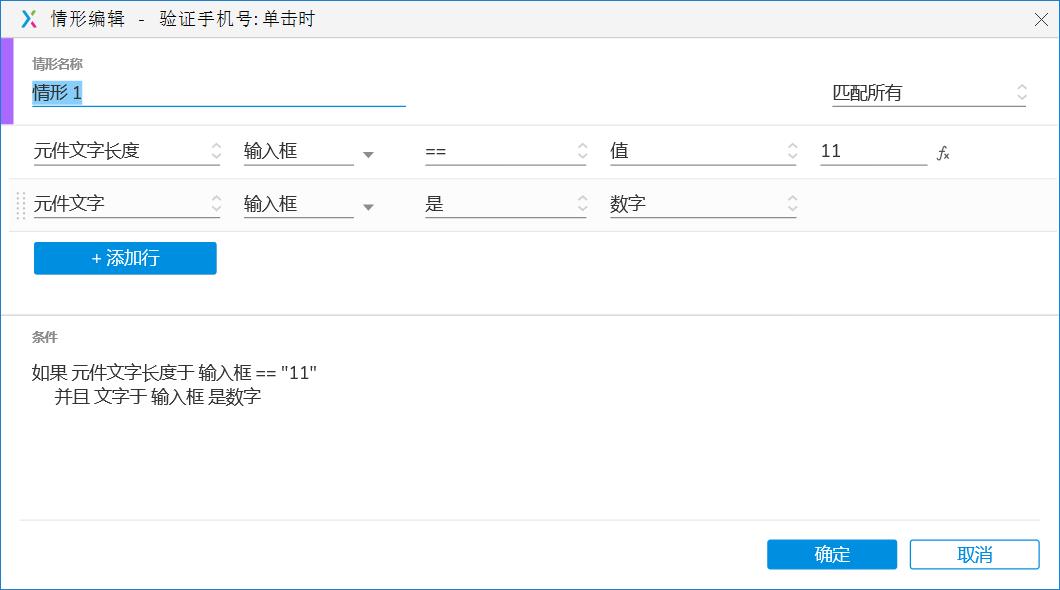
Task: Open the 元件文字 condition type dropdown
Action: point(128,204)
